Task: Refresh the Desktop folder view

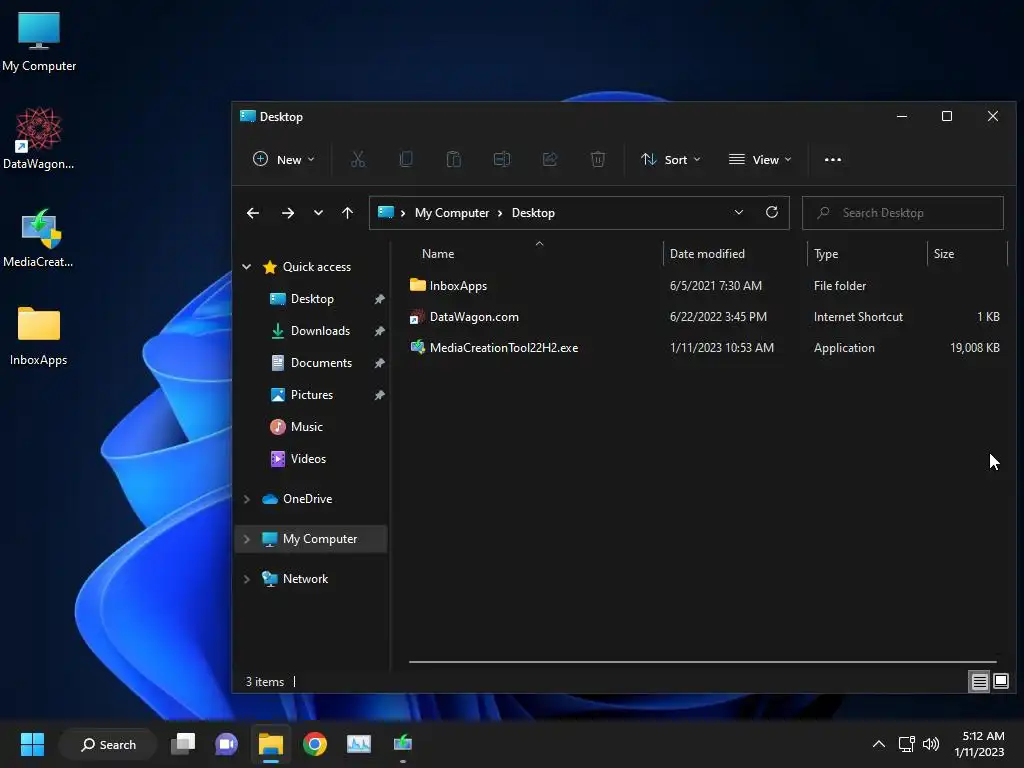Action: (771, 212)
